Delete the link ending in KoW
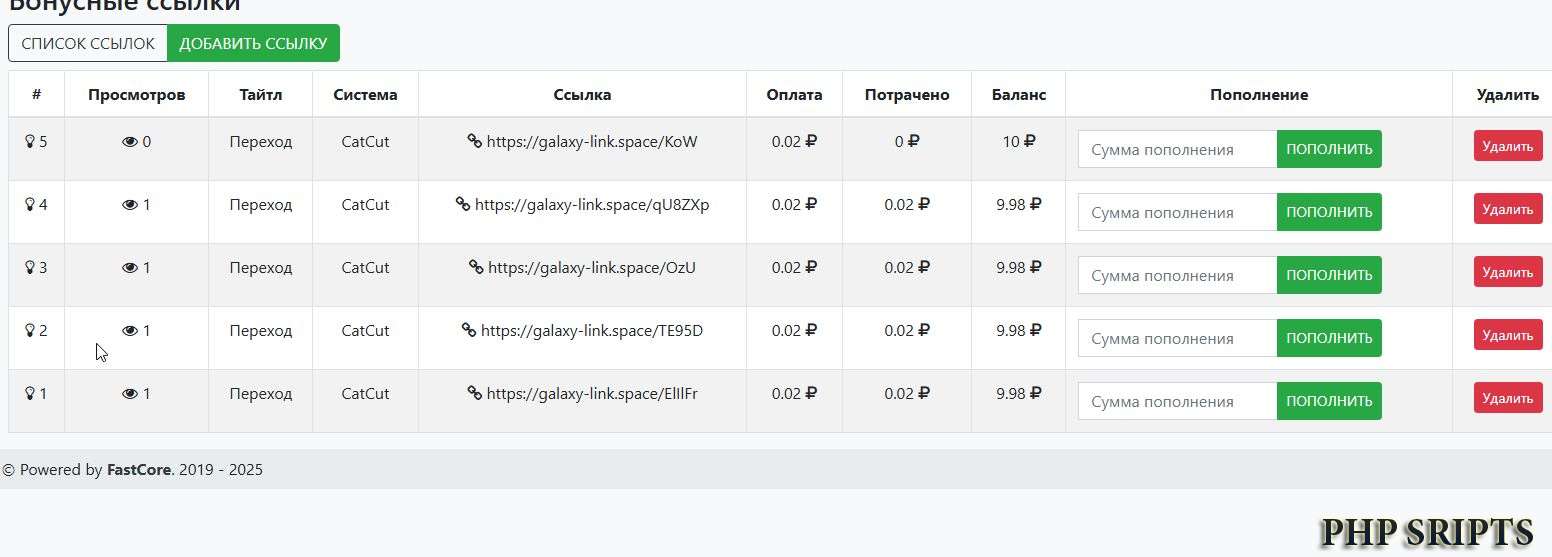The image size is (1552, 557). tap(1507, 146)
